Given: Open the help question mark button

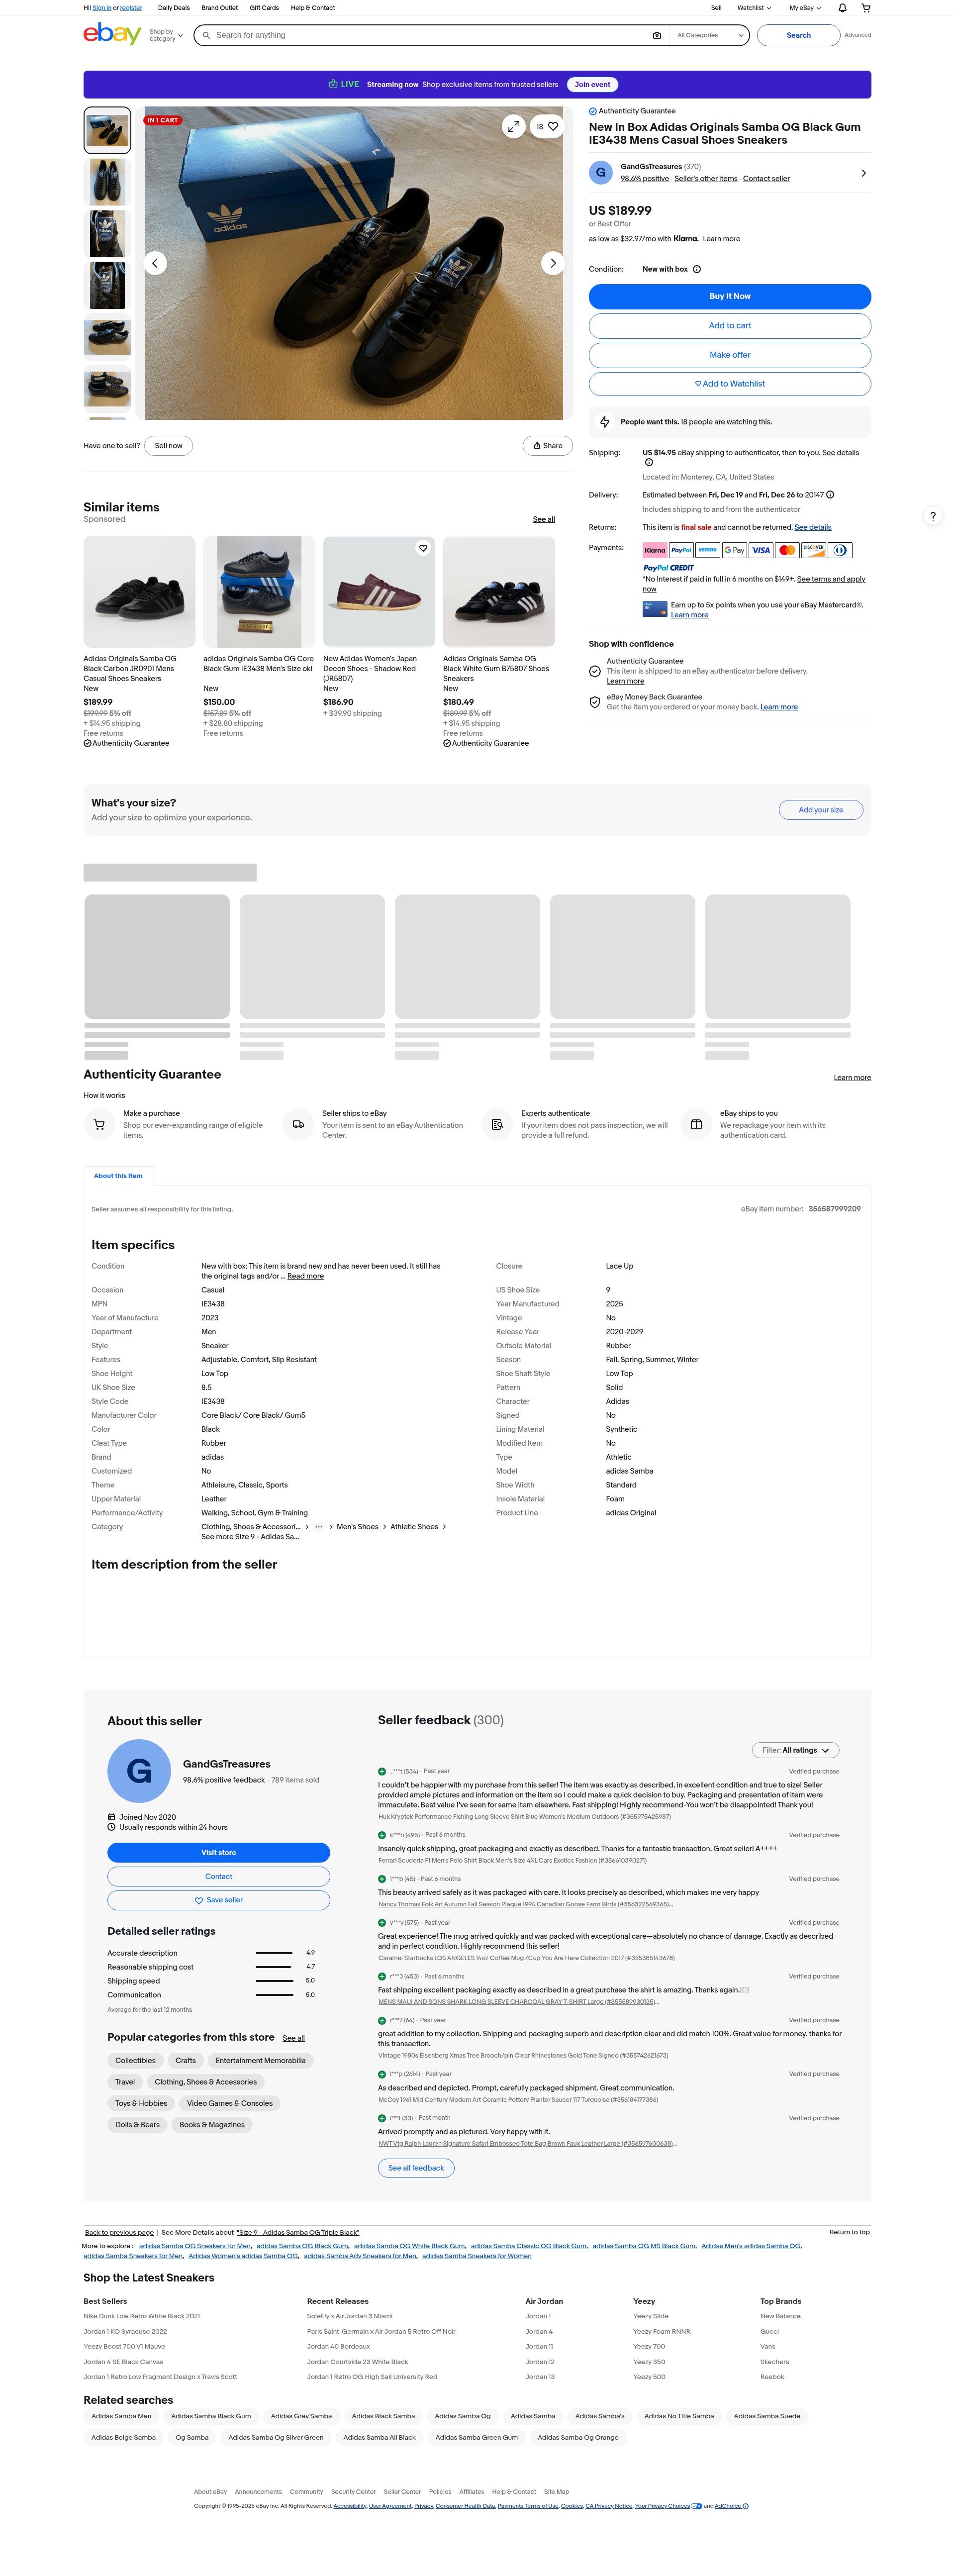Looking at the screenshot, I should tap(932, 516).
